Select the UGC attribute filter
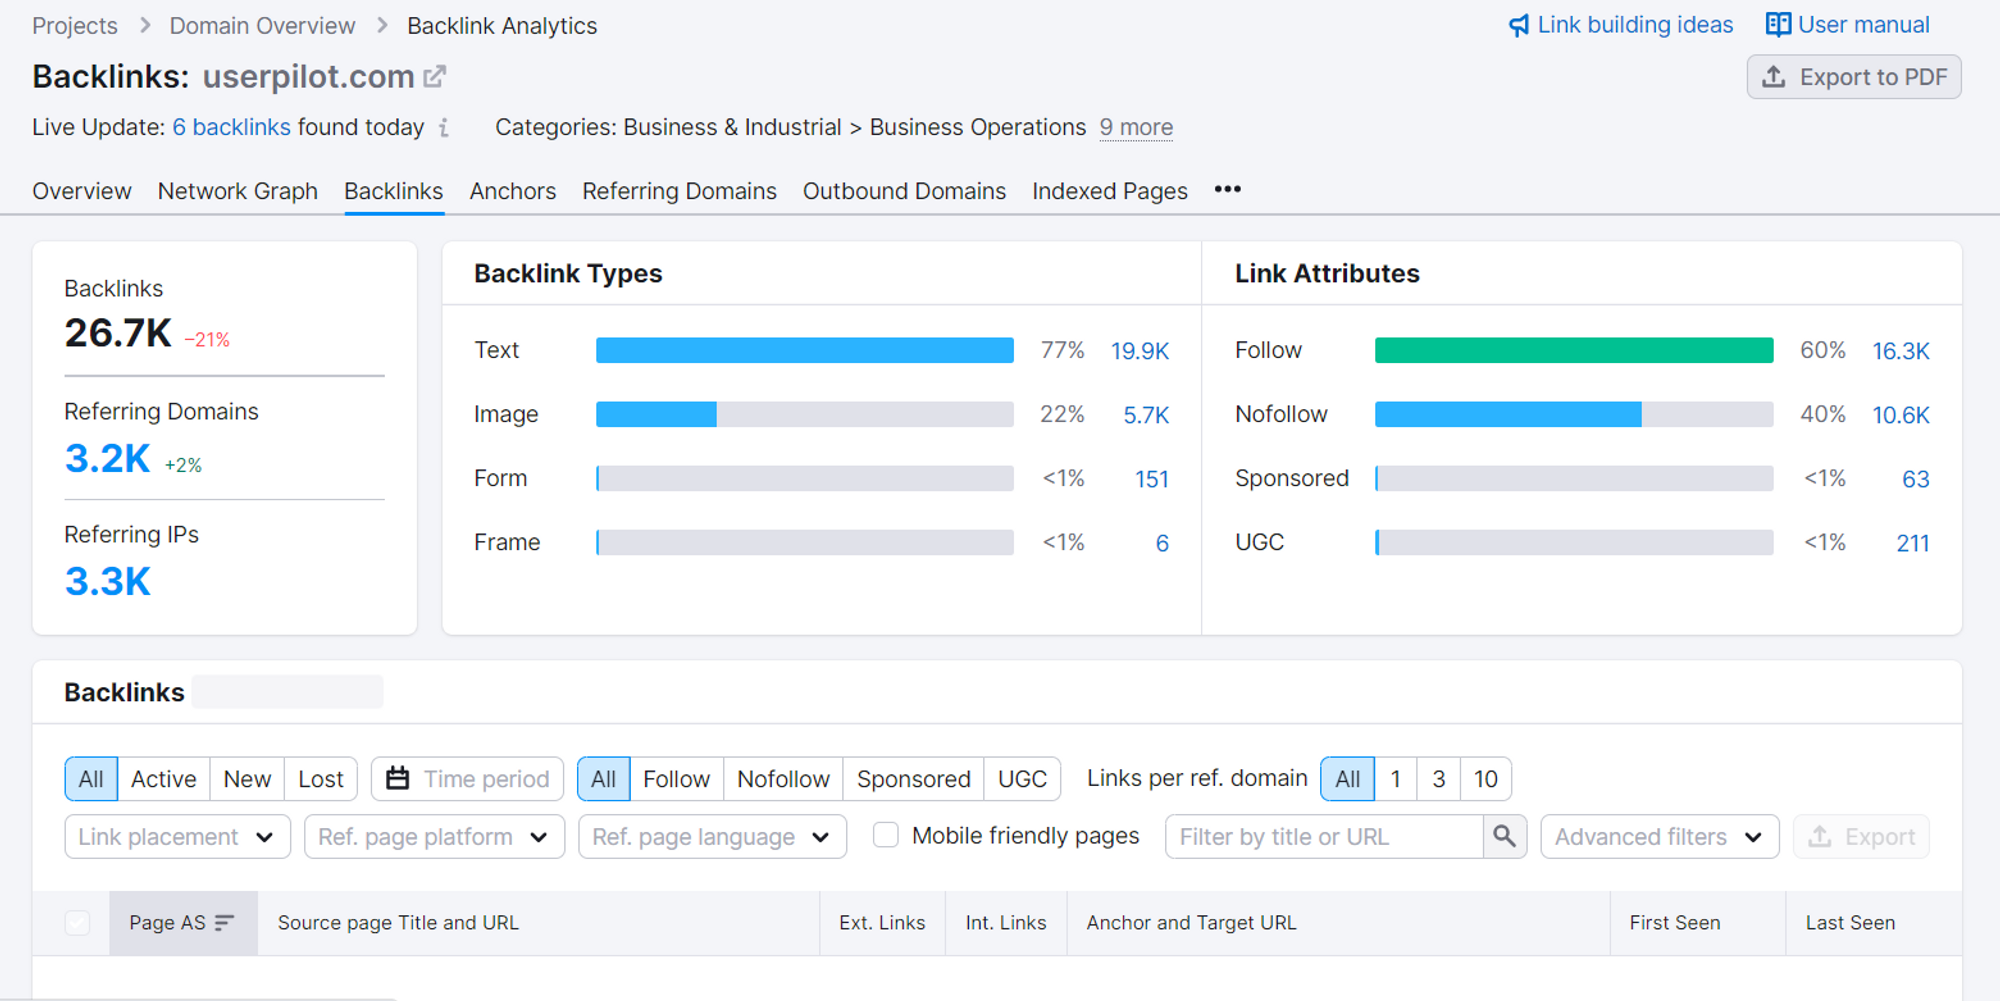The height and width of the screenshot is (1001, 2000). point(1022,779)
